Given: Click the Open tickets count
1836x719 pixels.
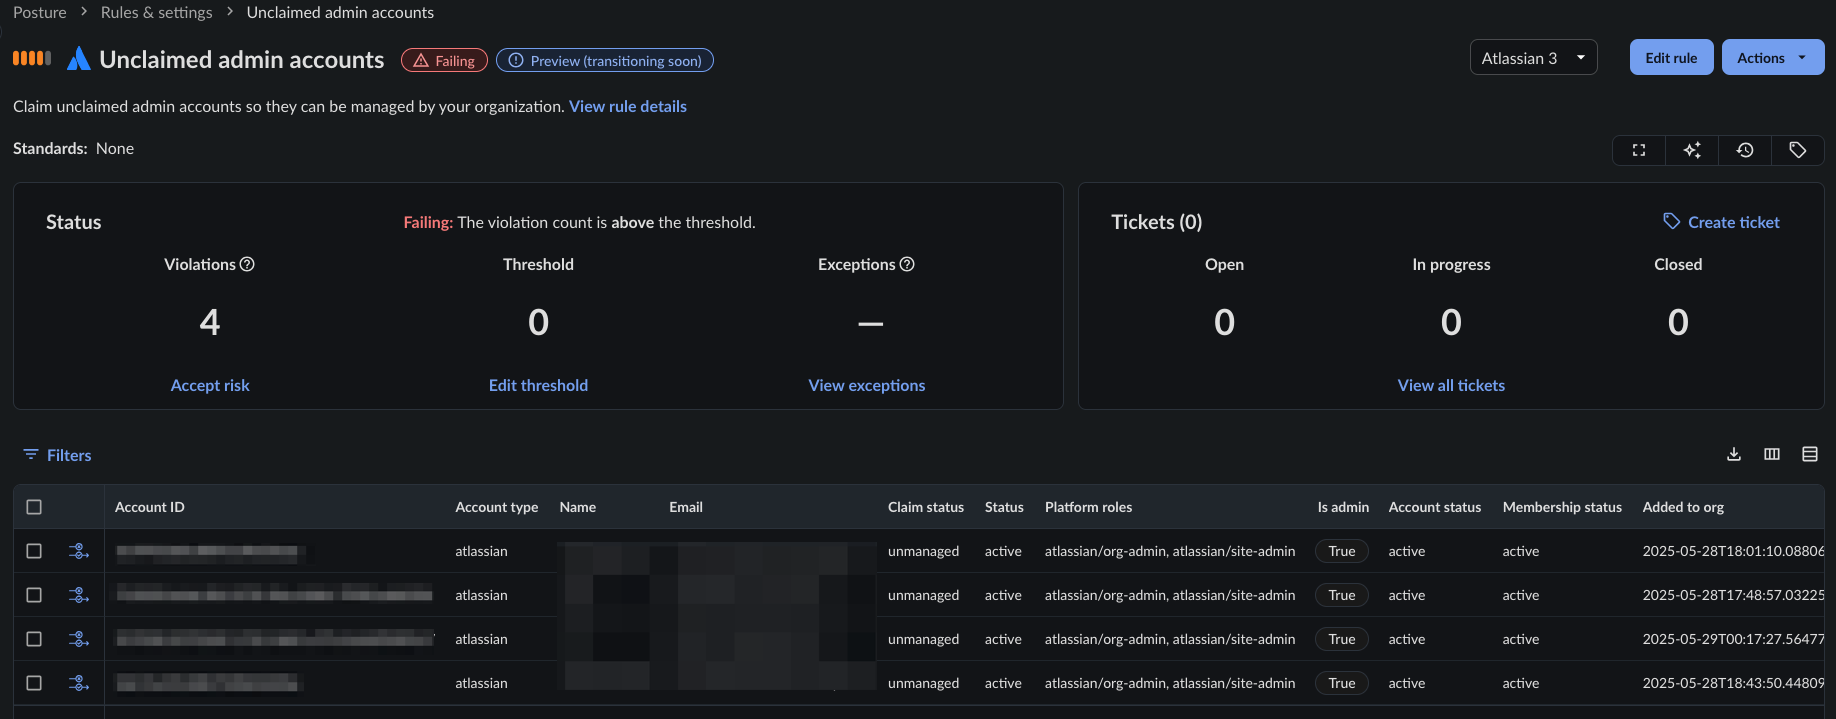Looking at the screenshot, I should (1224, 322).
